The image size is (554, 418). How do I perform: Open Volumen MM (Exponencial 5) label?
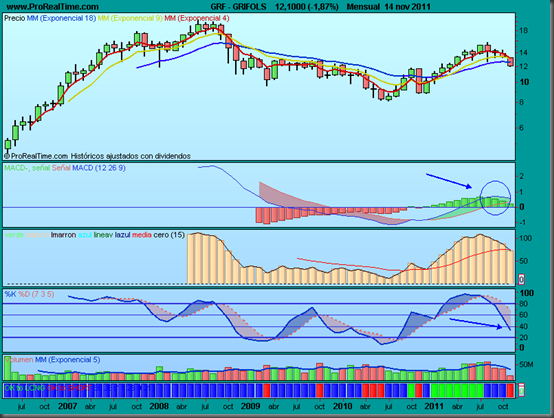pyautogui.click(x=52, y=360)
